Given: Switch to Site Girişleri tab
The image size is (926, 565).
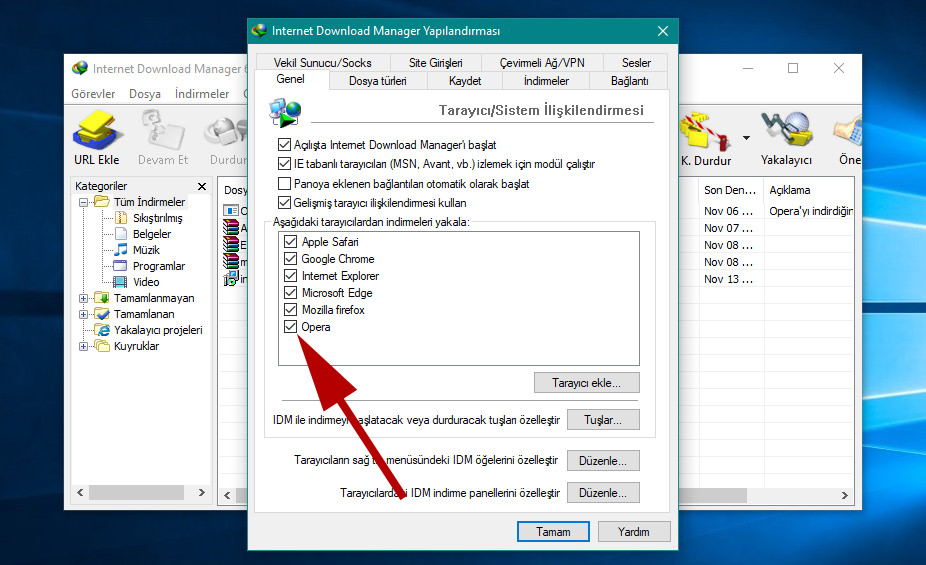Looking at the screenshot, I should [x=435, y=63].
